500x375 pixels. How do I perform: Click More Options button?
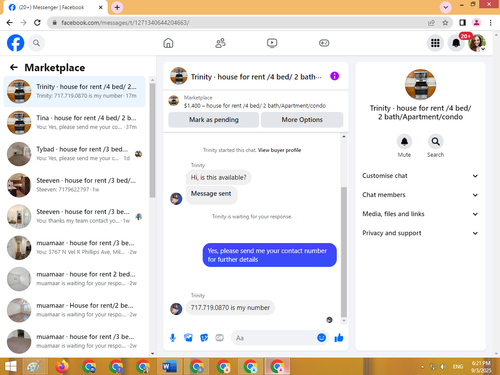pyautogui.click(x=302, y=120)
